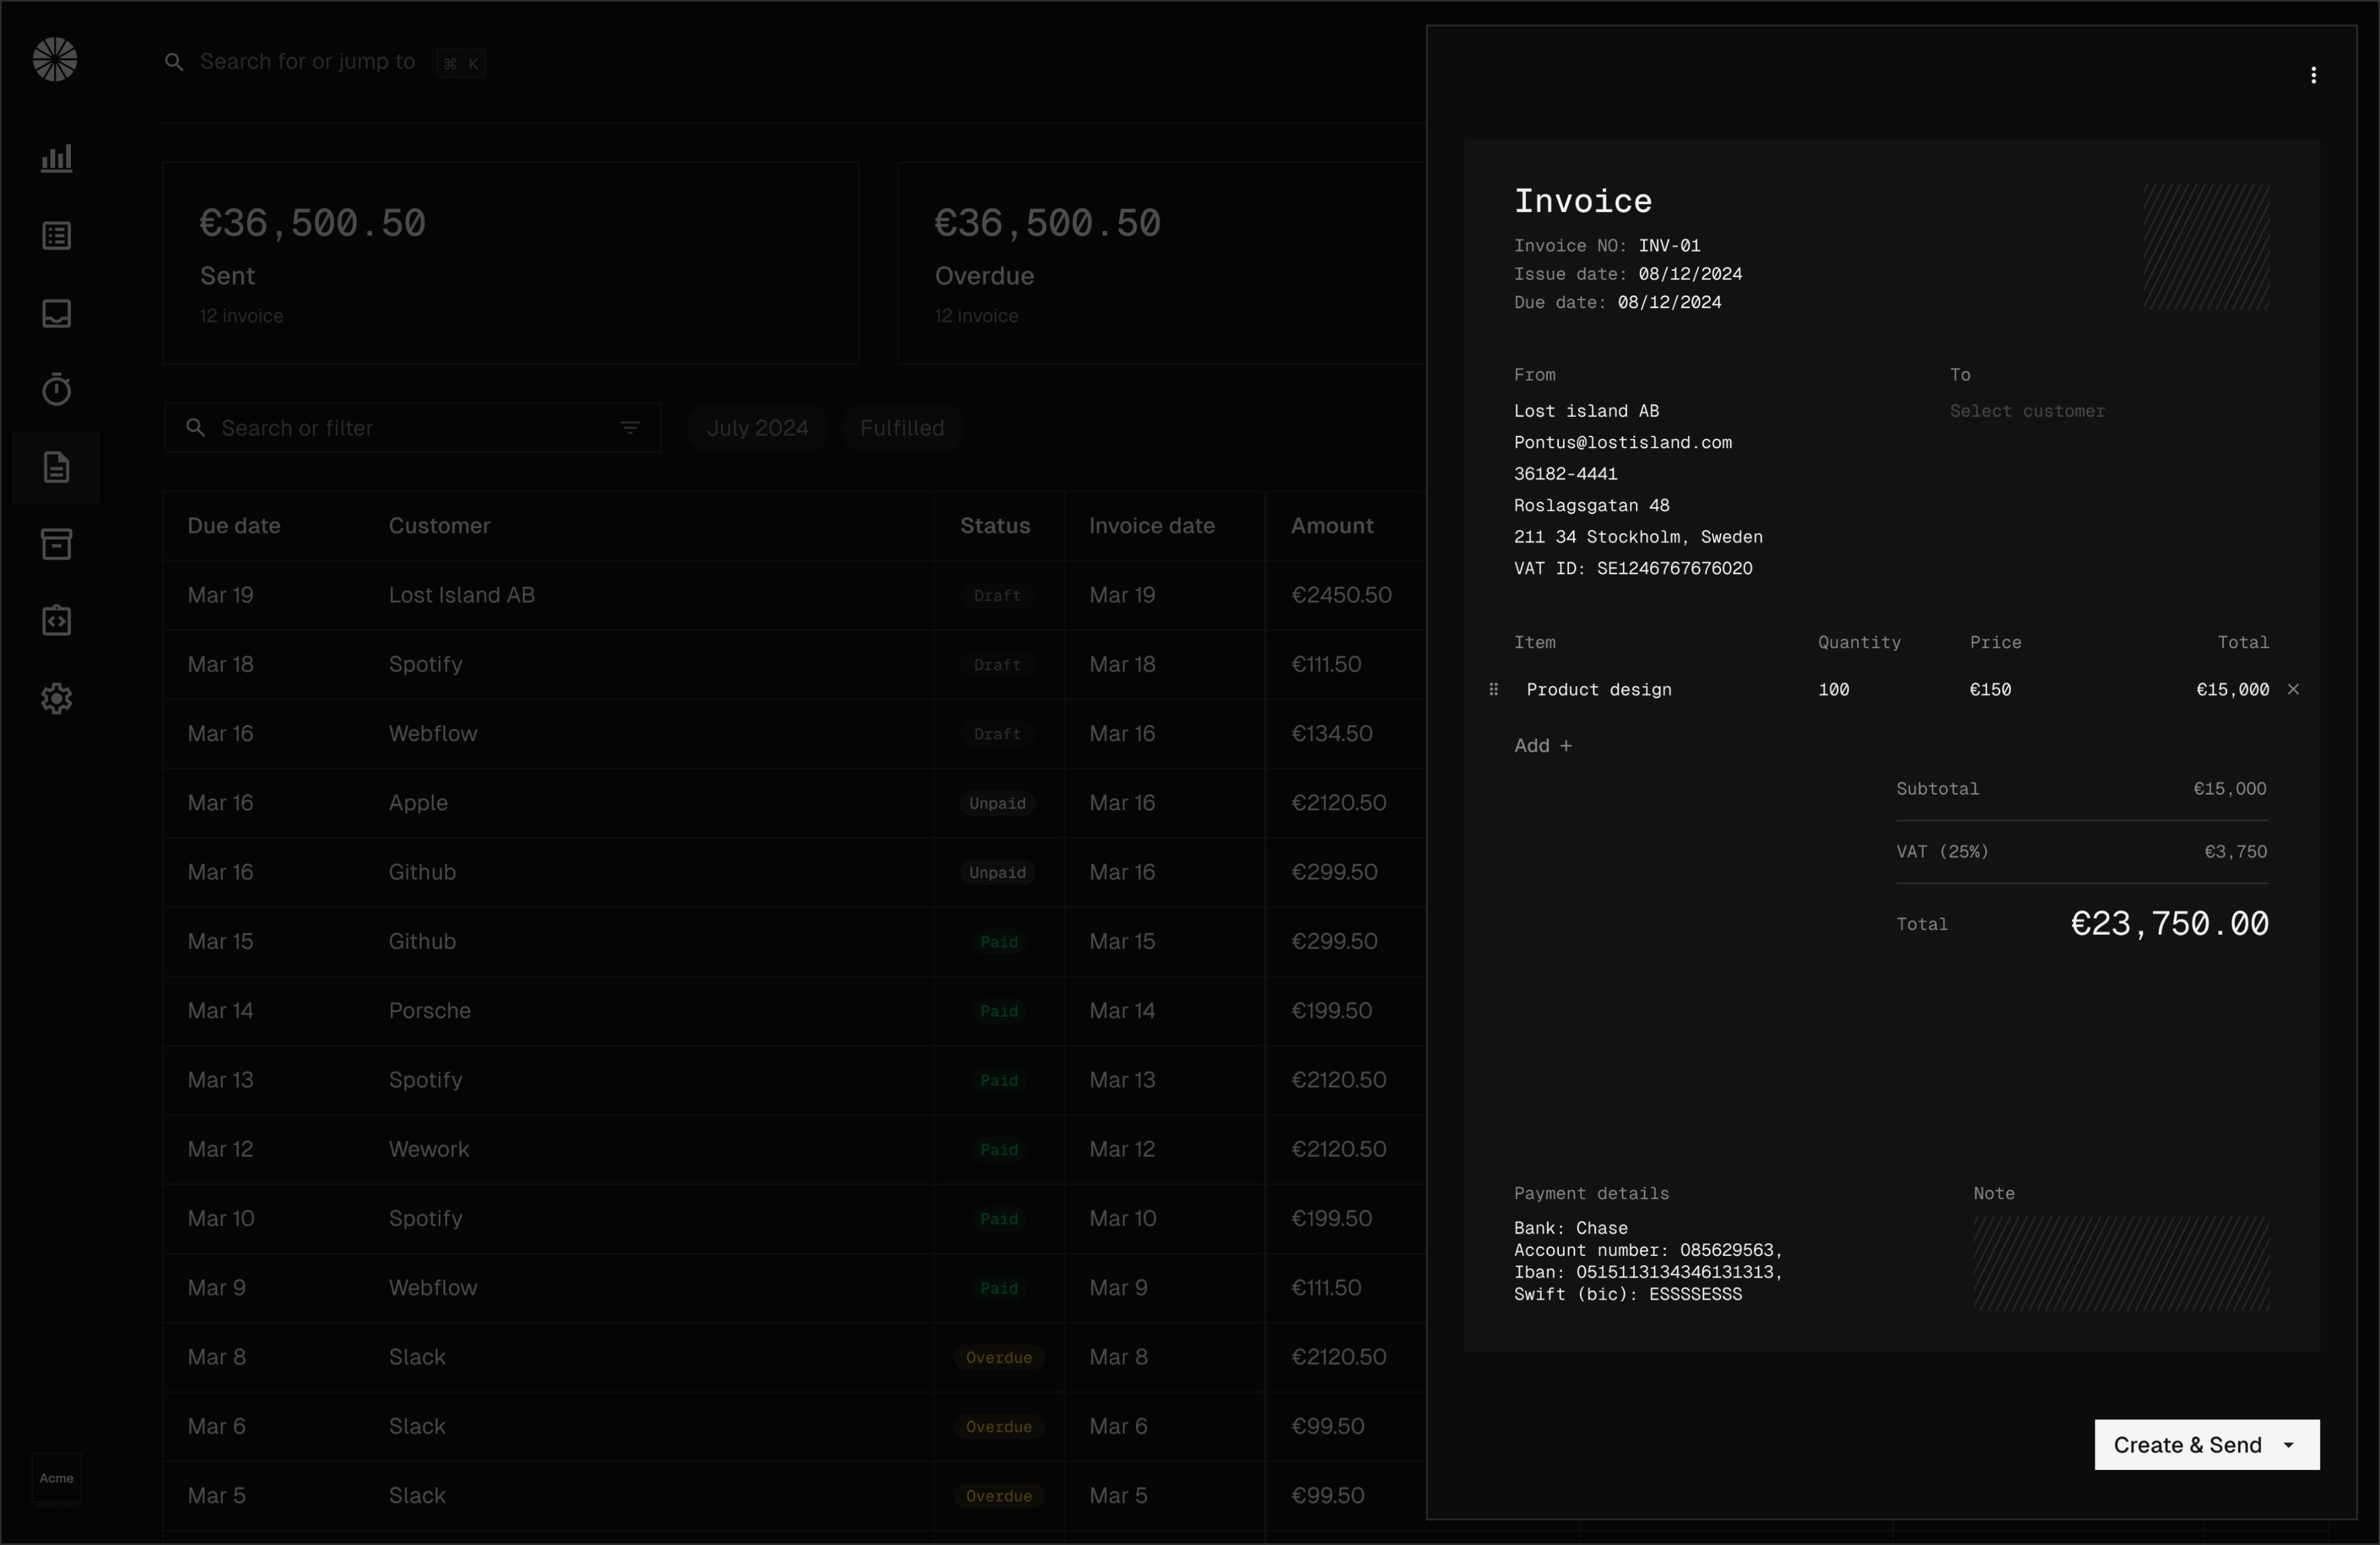Open the time tracker stopwatch icon
The height and width of the screenshot is (1545, 2380).
[x=56, y=389]
